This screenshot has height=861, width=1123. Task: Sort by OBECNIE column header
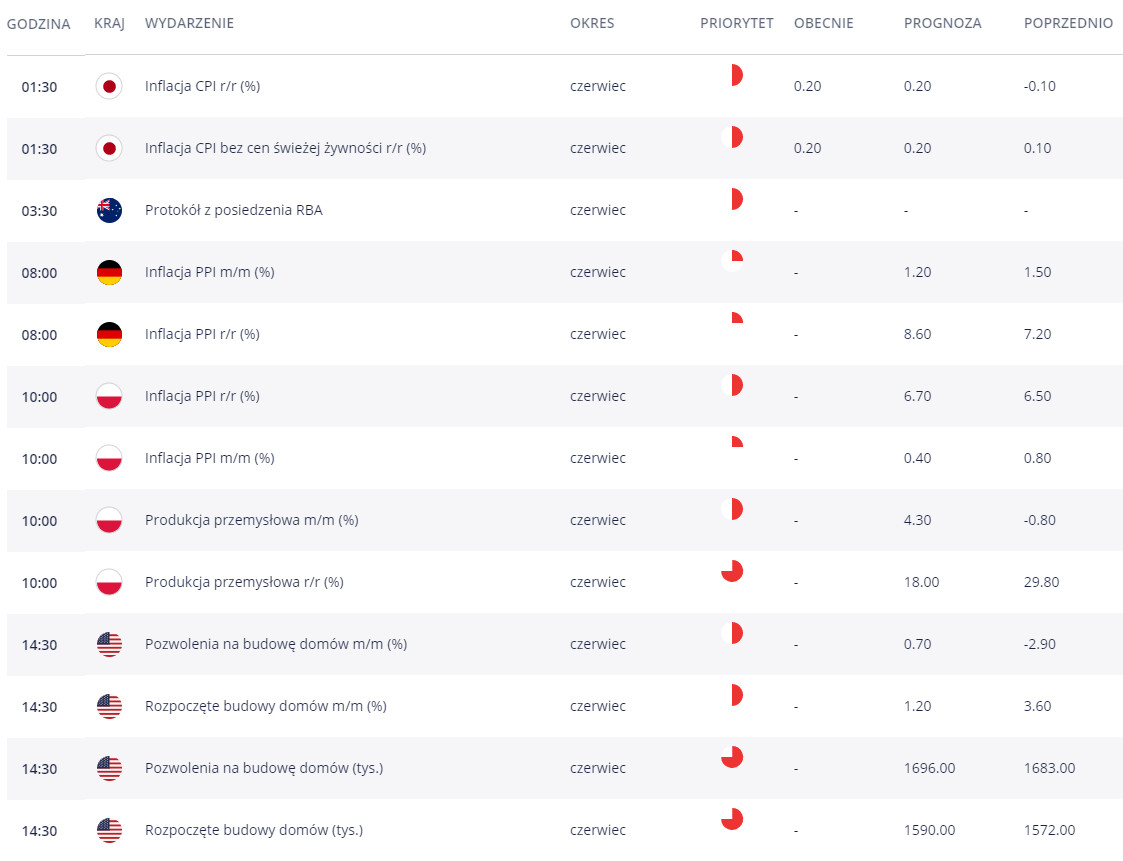(x=824, y=23)
